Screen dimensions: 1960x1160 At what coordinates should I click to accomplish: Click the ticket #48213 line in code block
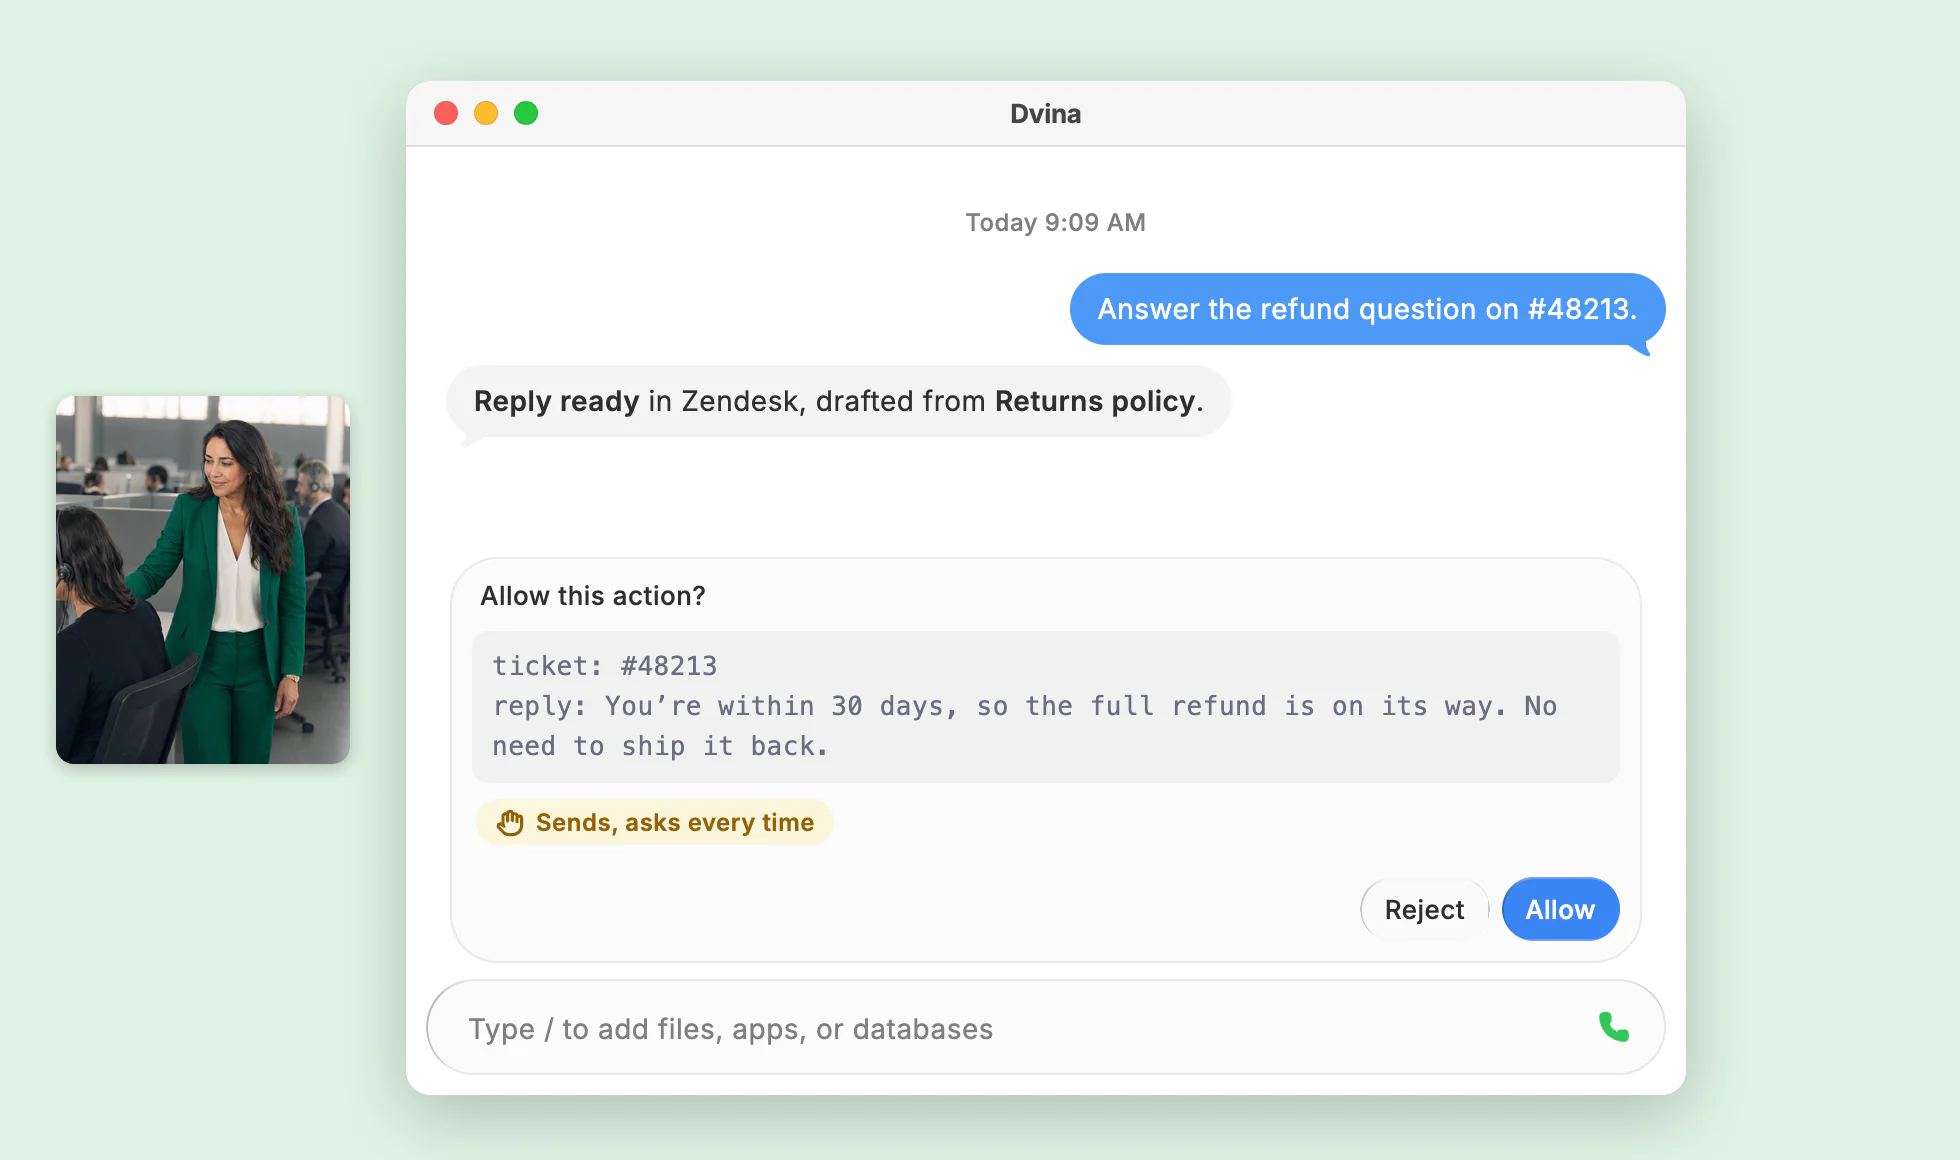pos(605,666)
